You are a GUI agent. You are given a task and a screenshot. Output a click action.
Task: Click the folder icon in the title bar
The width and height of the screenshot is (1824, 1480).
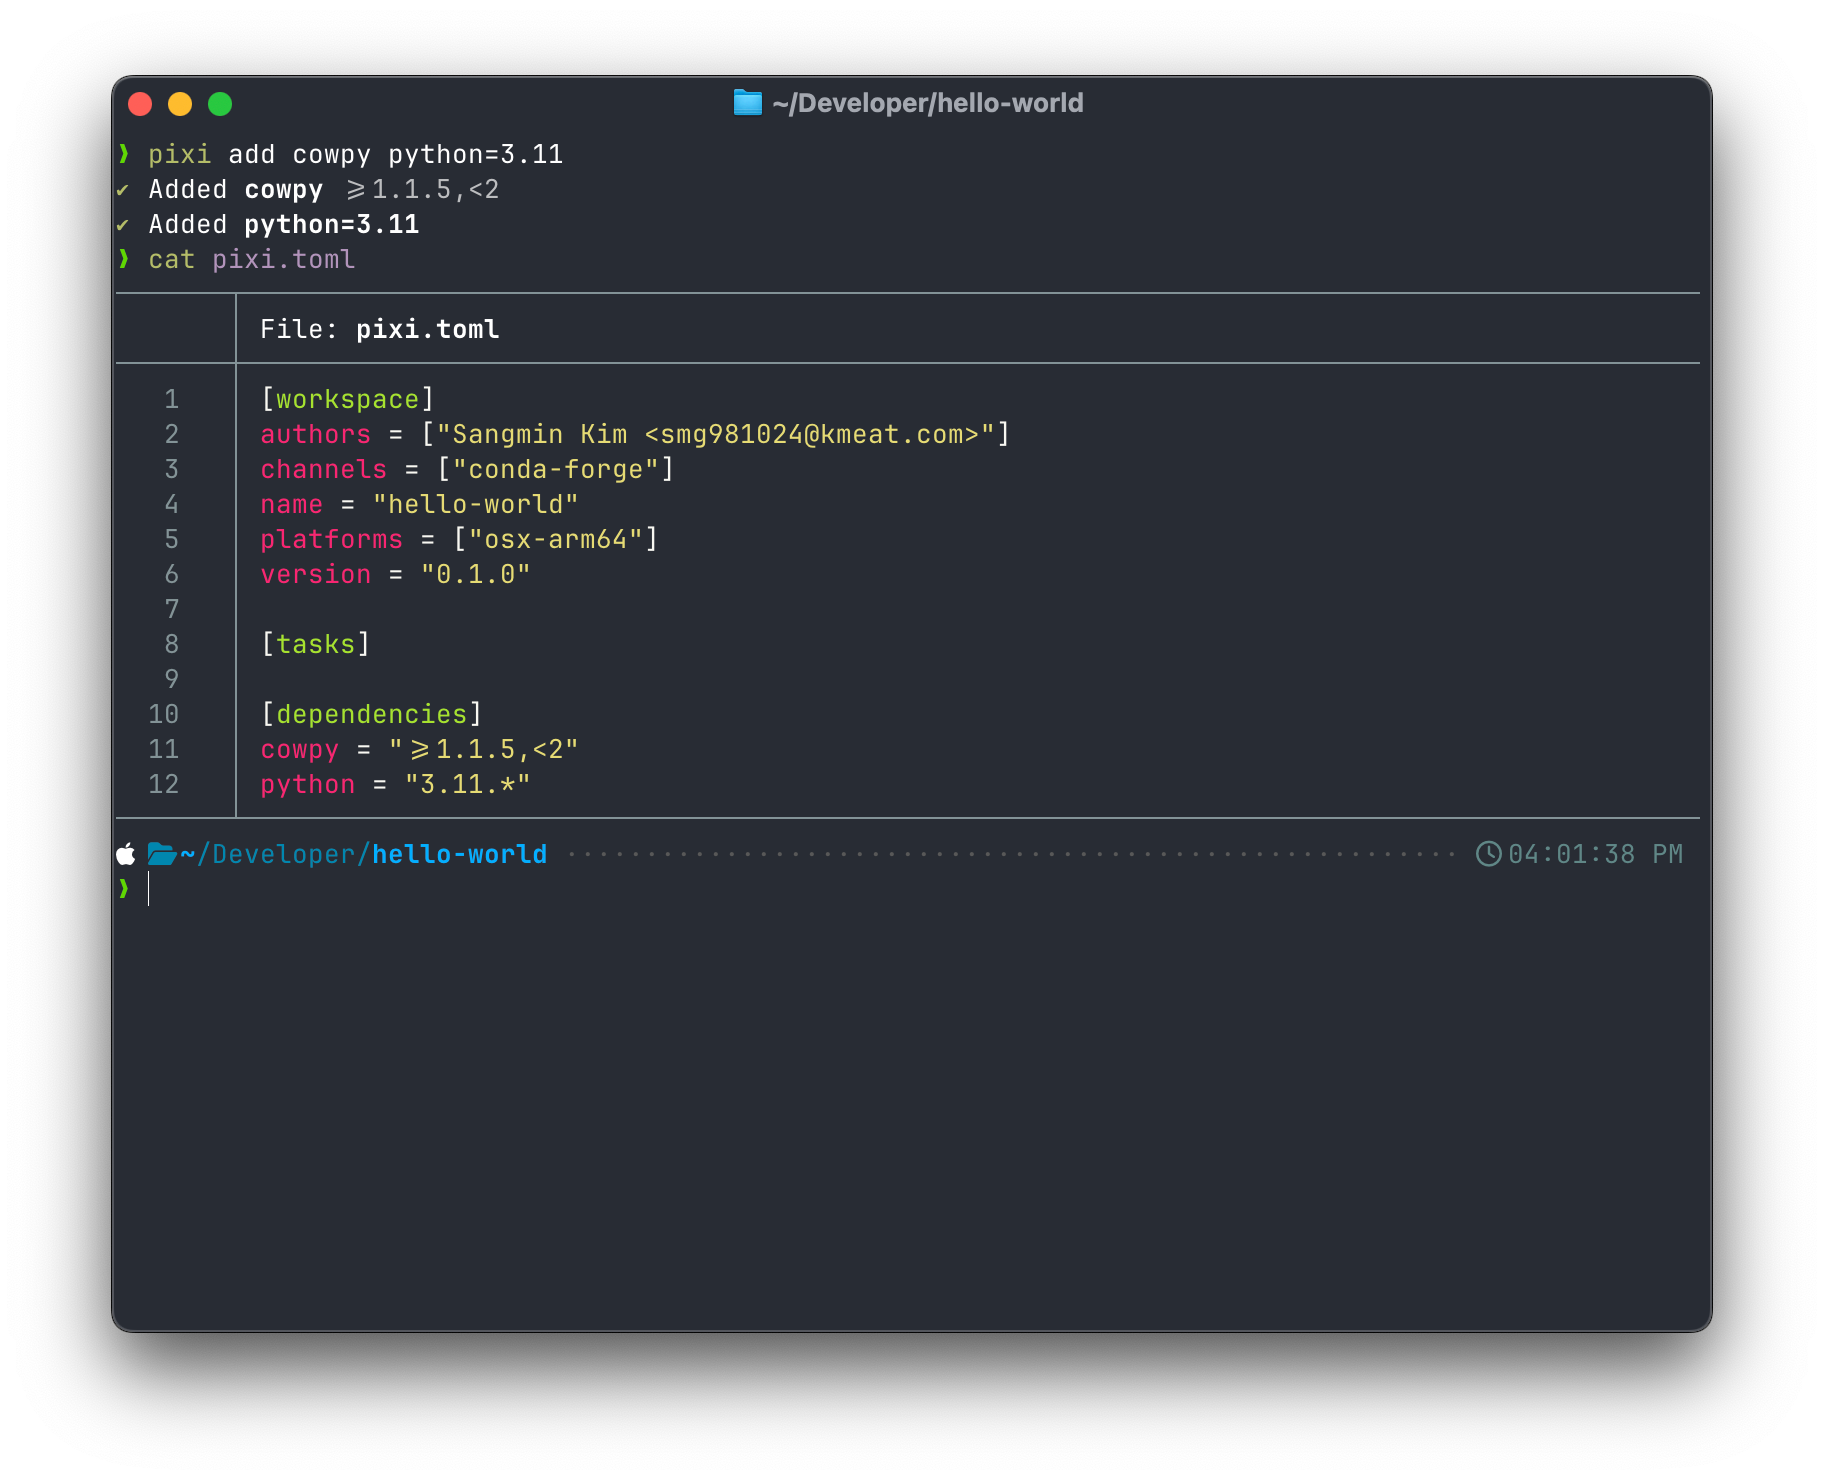point(747,103)
